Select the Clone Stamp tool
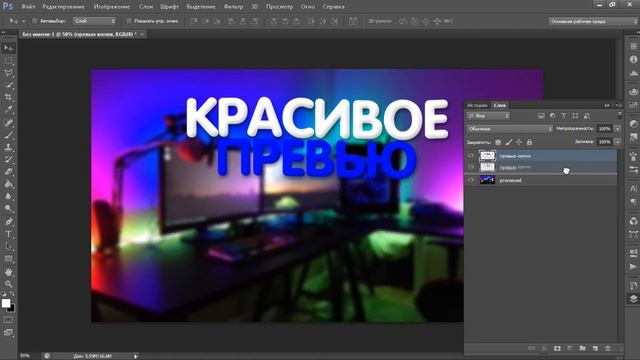 click(x=8, y=147)
